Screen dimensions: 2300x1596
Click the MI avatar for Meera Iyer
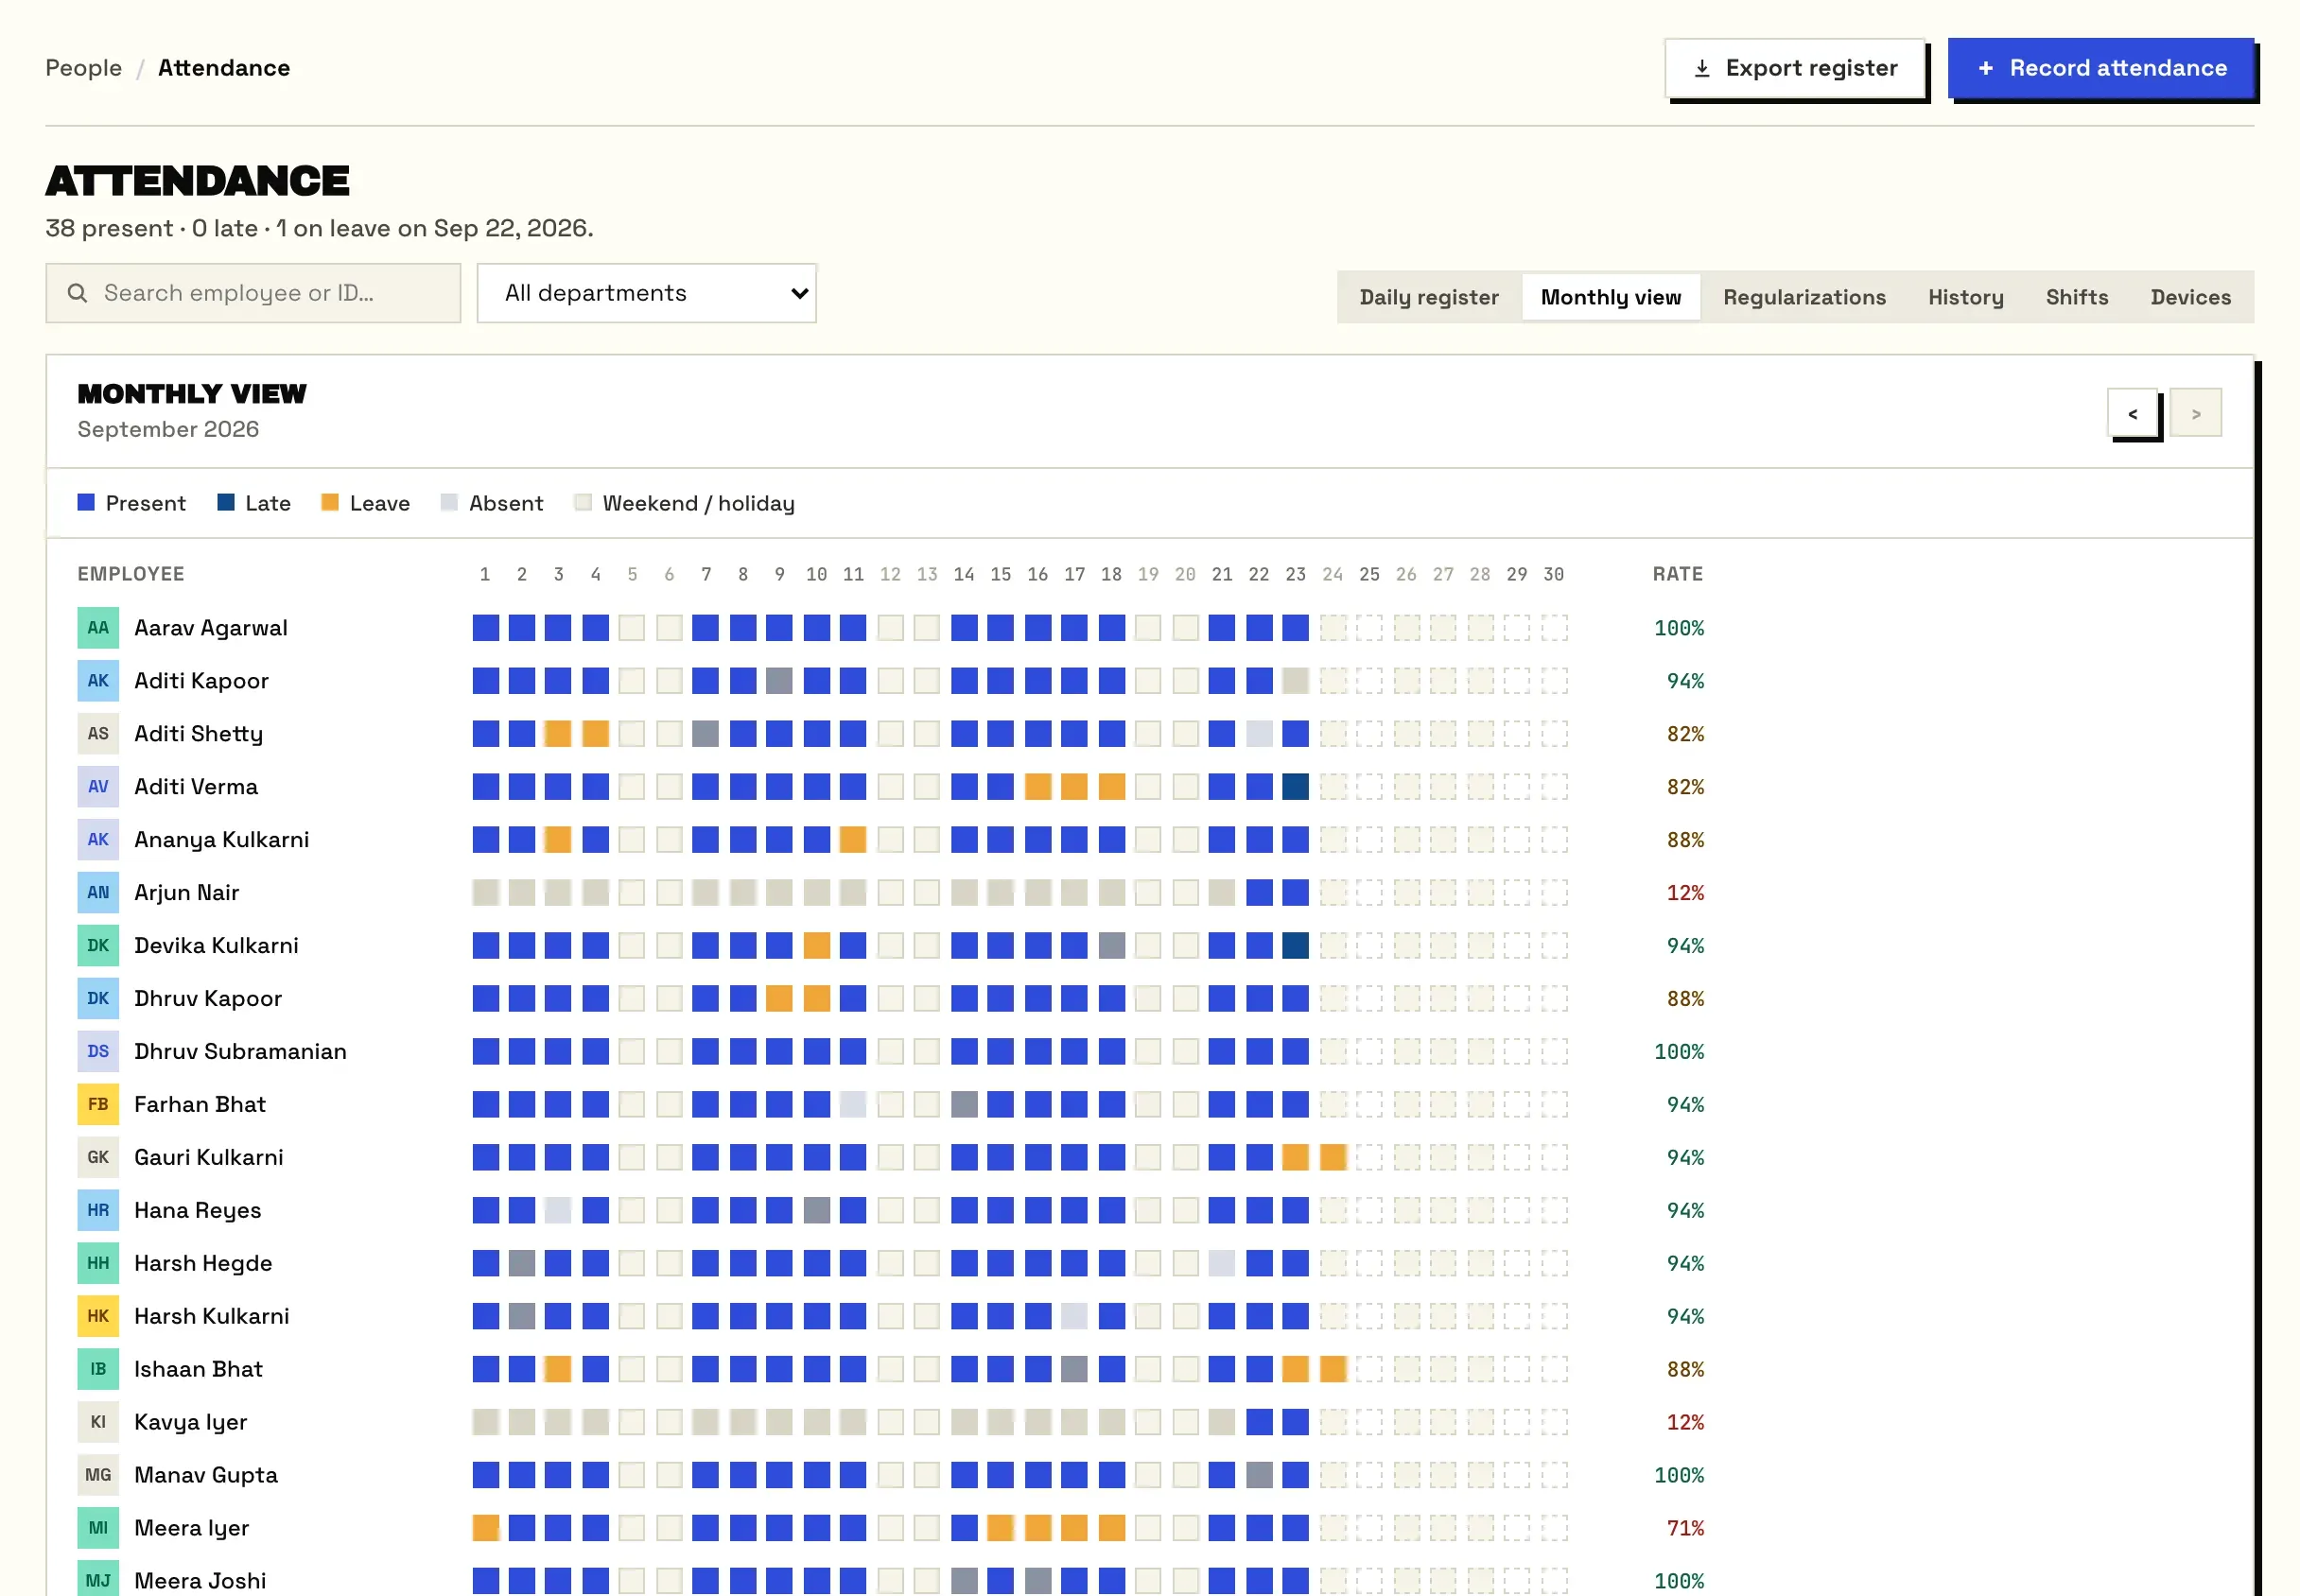[98, 1529]
